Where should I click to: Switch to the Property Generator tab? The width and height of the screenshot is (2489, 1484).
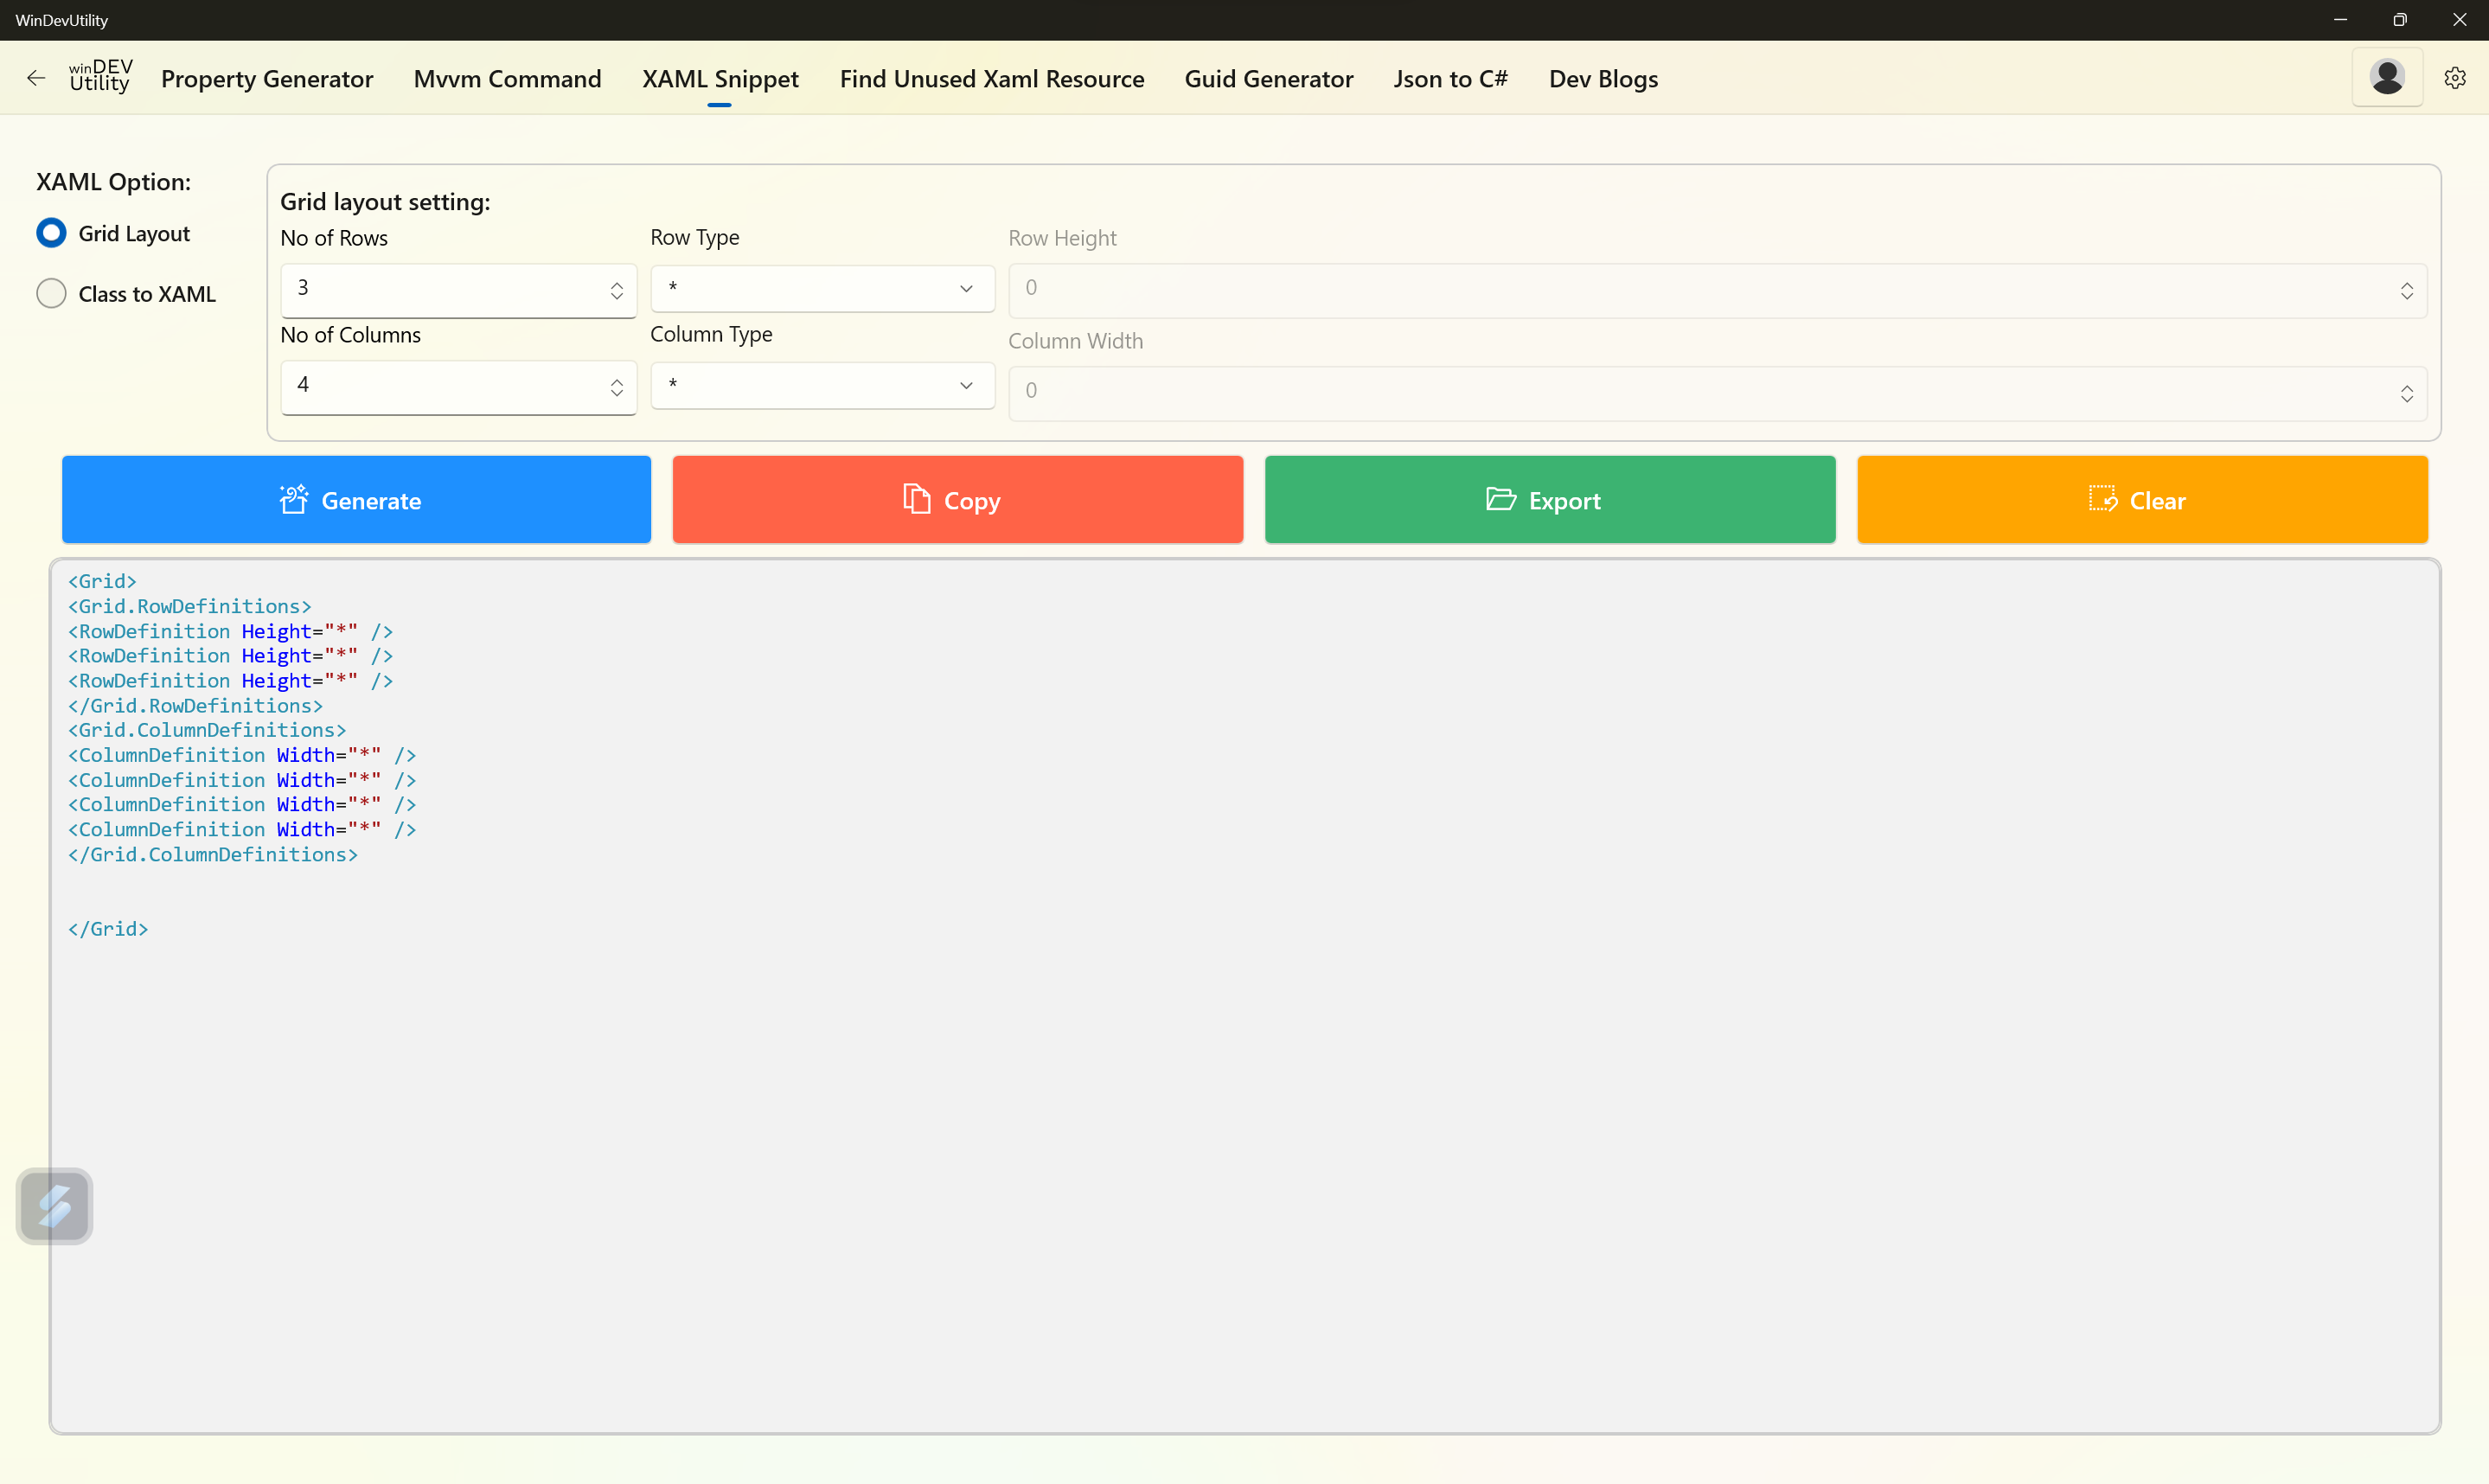tap(266, 79)
